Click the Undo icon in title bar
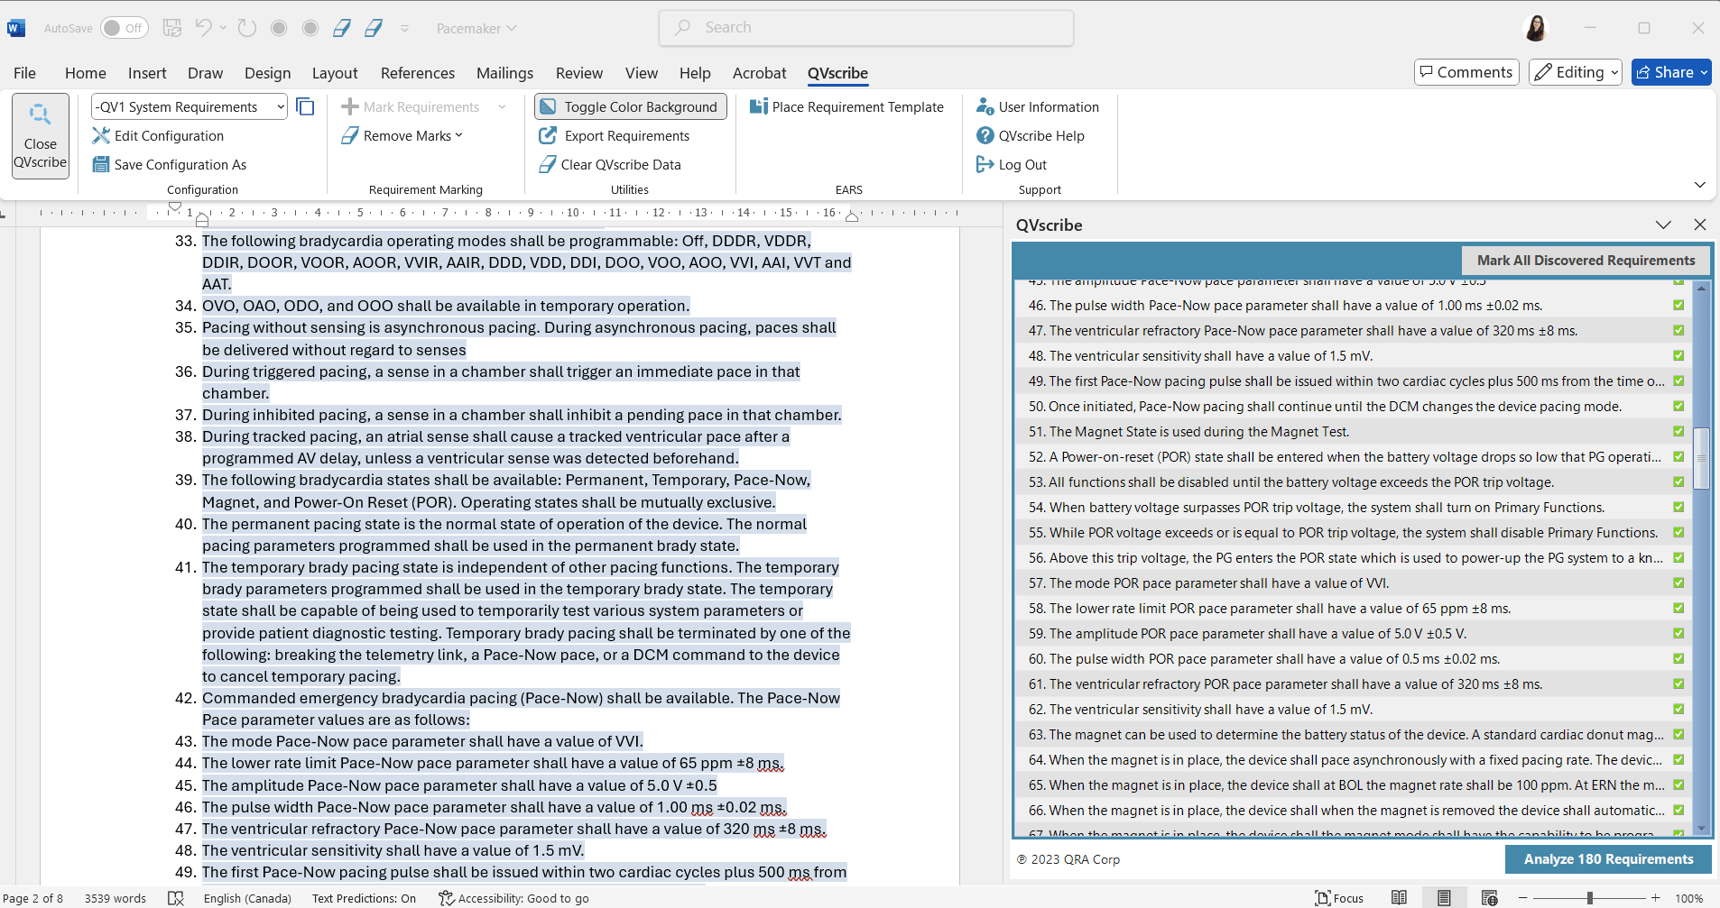1720x908 pixels. [x=203, y=28]
